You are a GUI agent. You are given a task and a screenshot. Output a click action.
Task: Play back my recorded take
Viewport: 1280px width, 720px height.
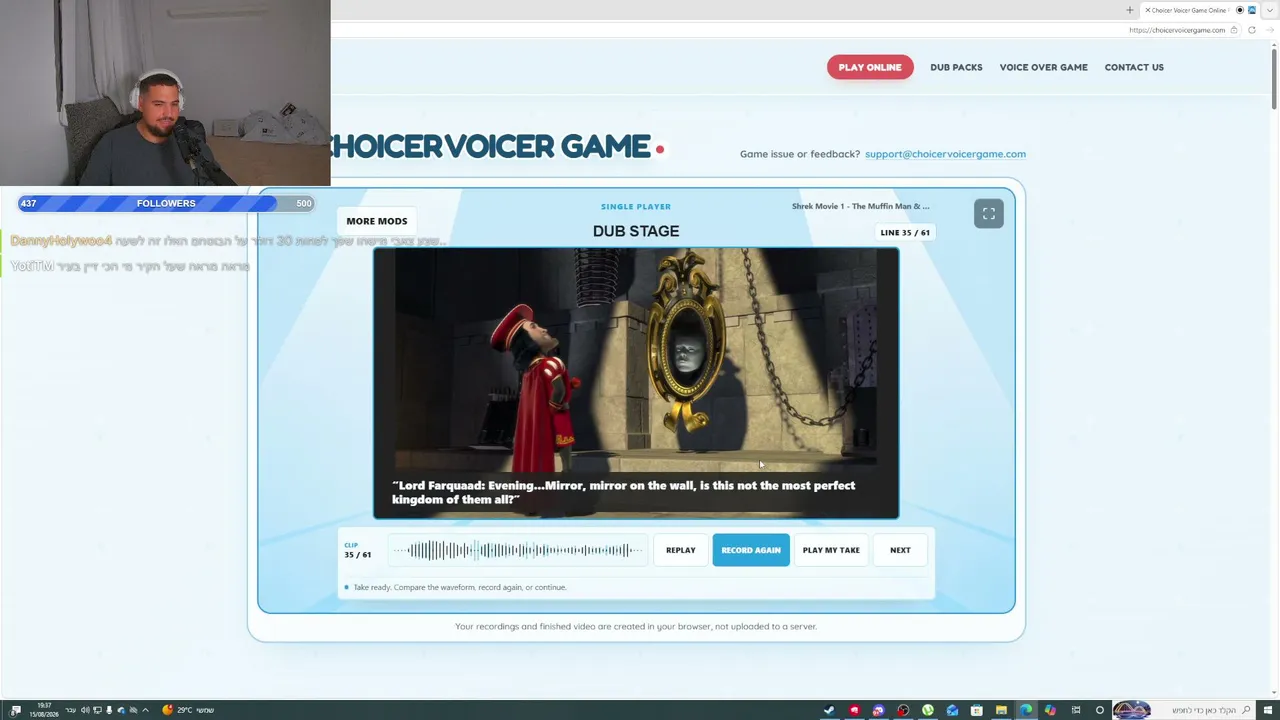click(x=831, y=550)
